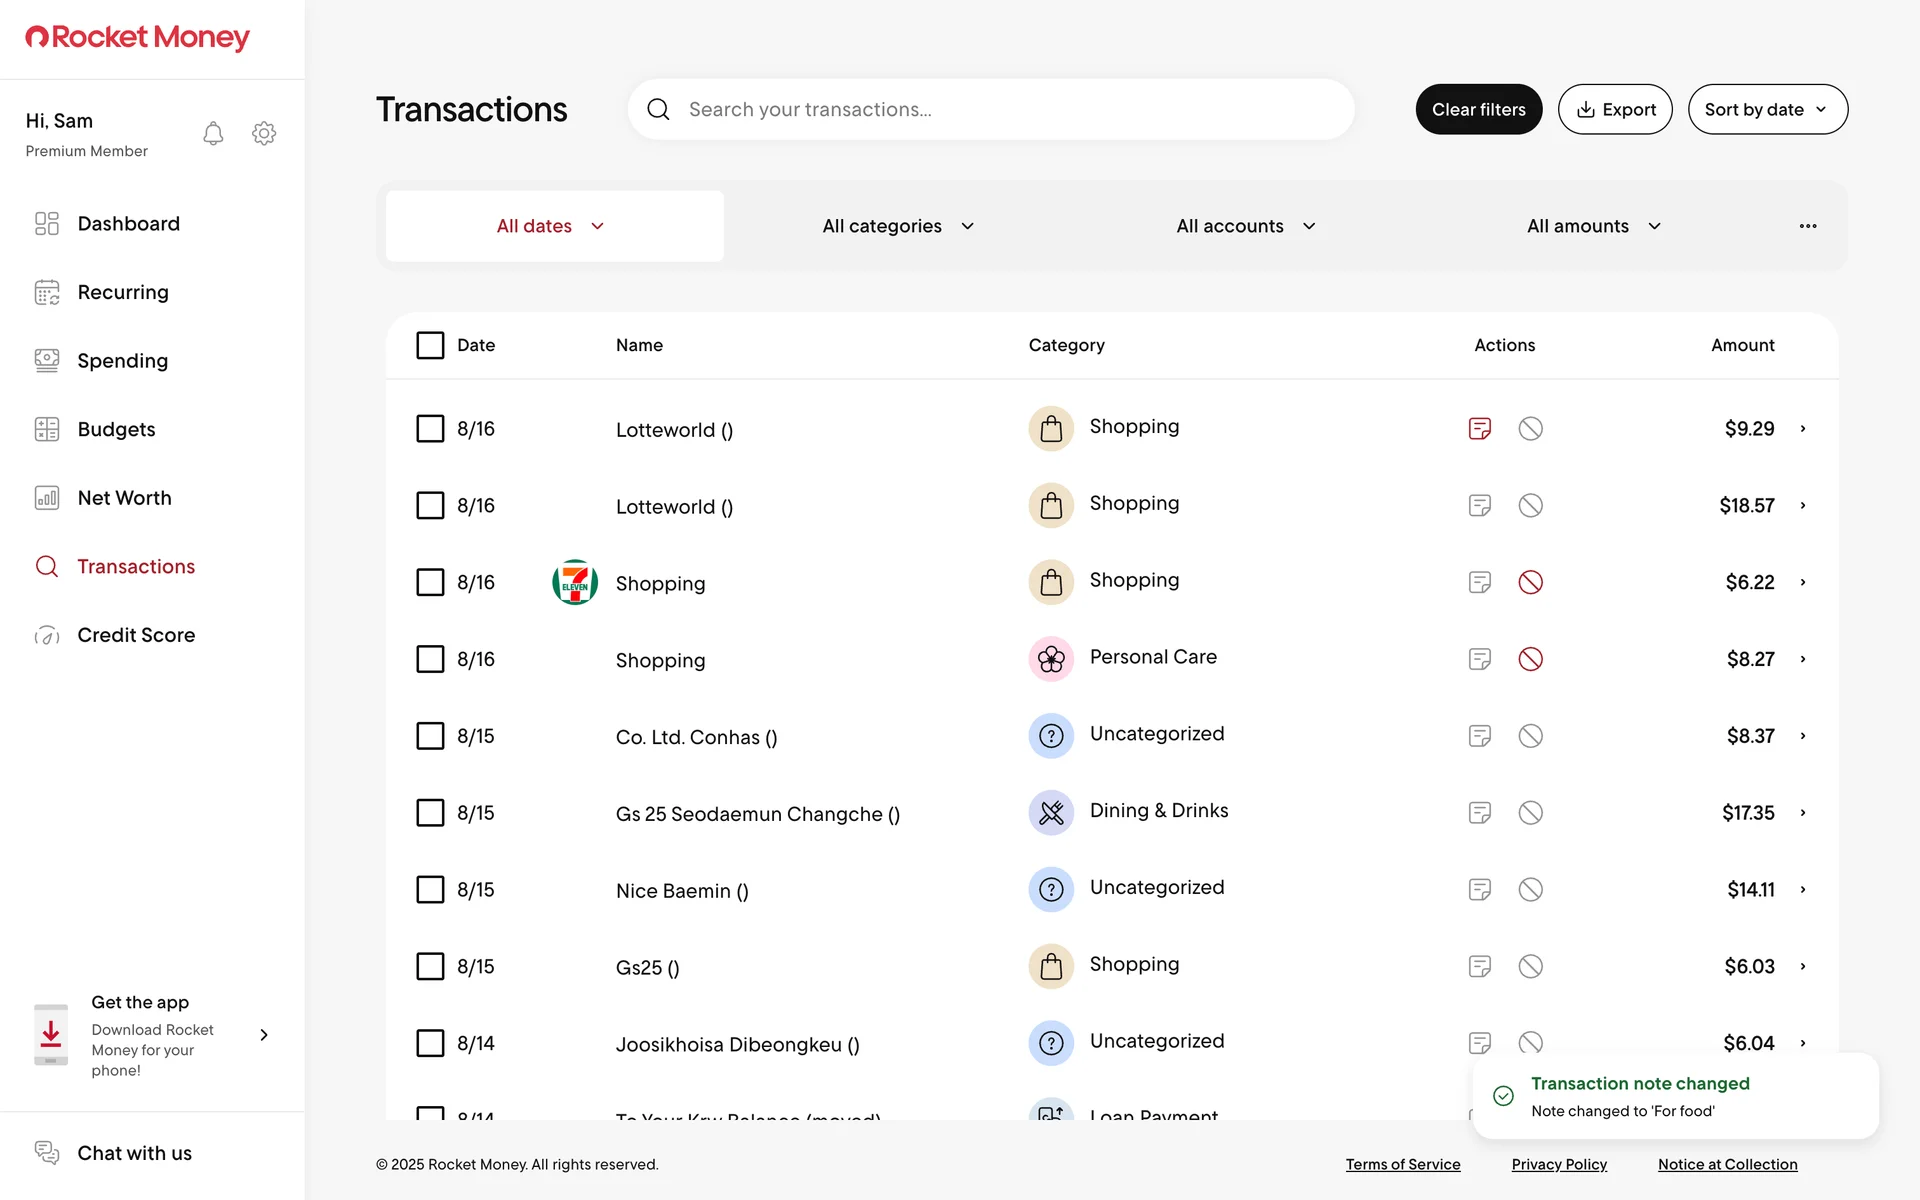
Task: Select the Joosikhoisa Dibeongkeu row checkbox
Action: point(430,1043)
